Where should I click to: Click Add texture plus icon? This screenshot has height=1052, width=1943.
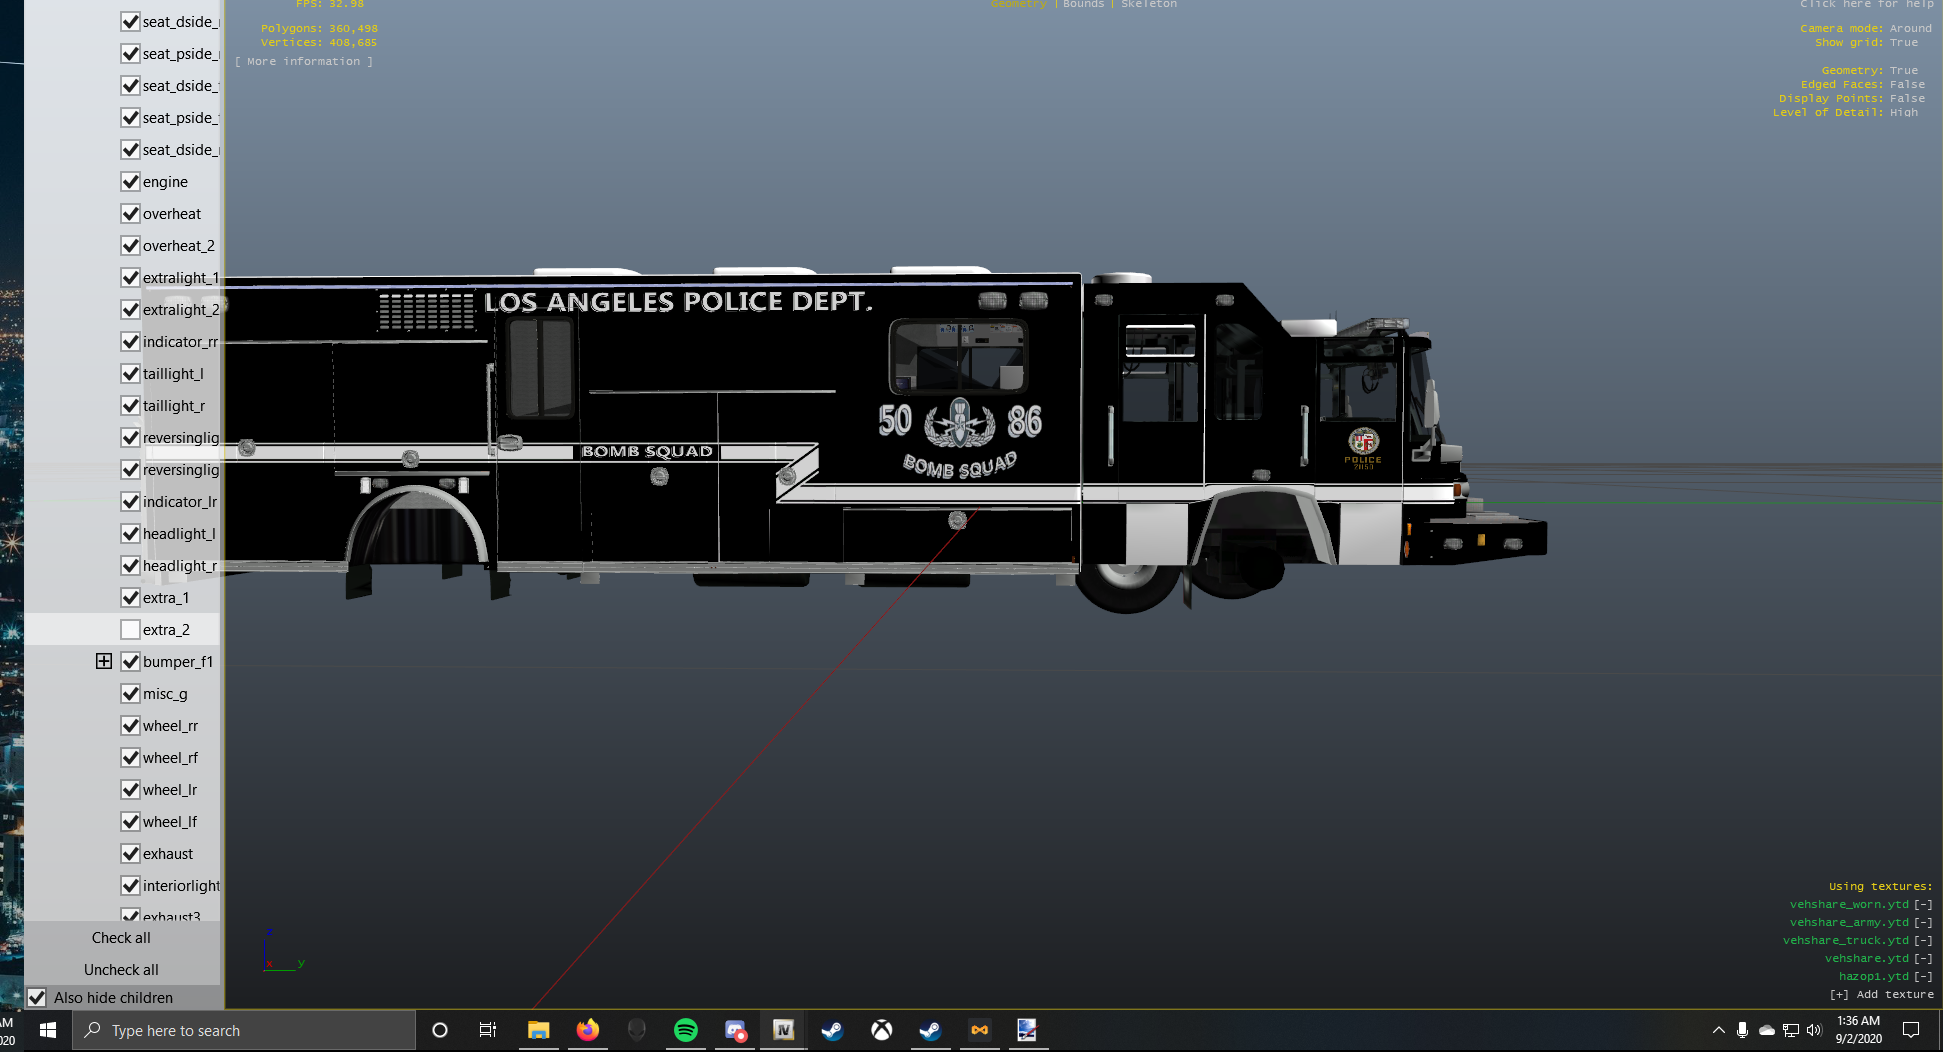(x=1838, y=994)
